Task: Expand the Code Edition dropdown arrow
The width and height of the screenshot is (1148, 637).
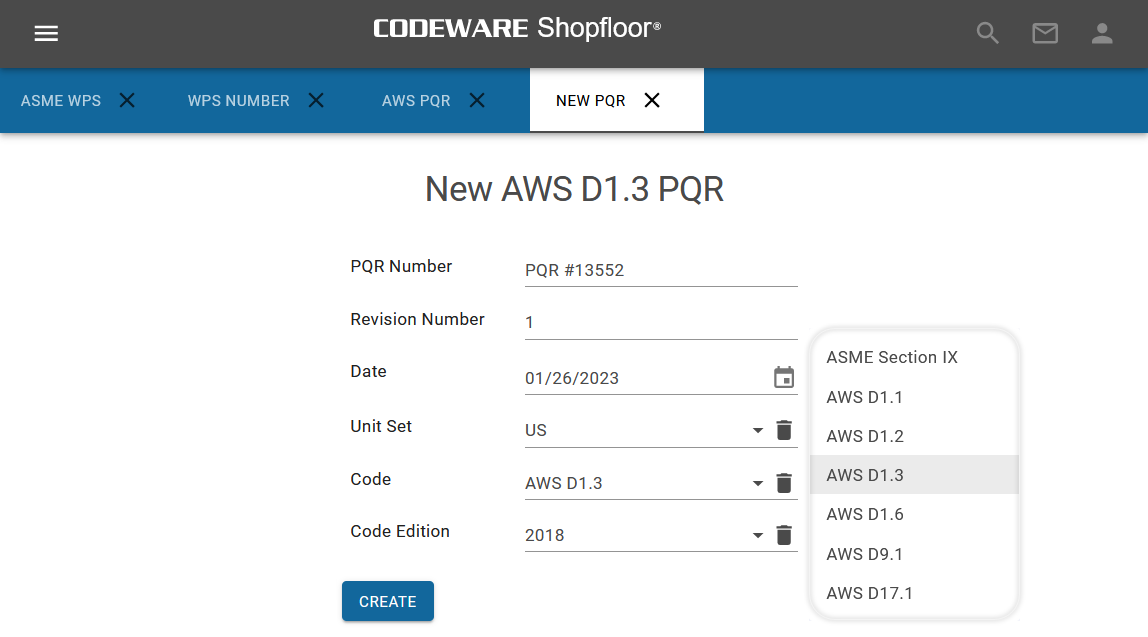Action: 758,535
